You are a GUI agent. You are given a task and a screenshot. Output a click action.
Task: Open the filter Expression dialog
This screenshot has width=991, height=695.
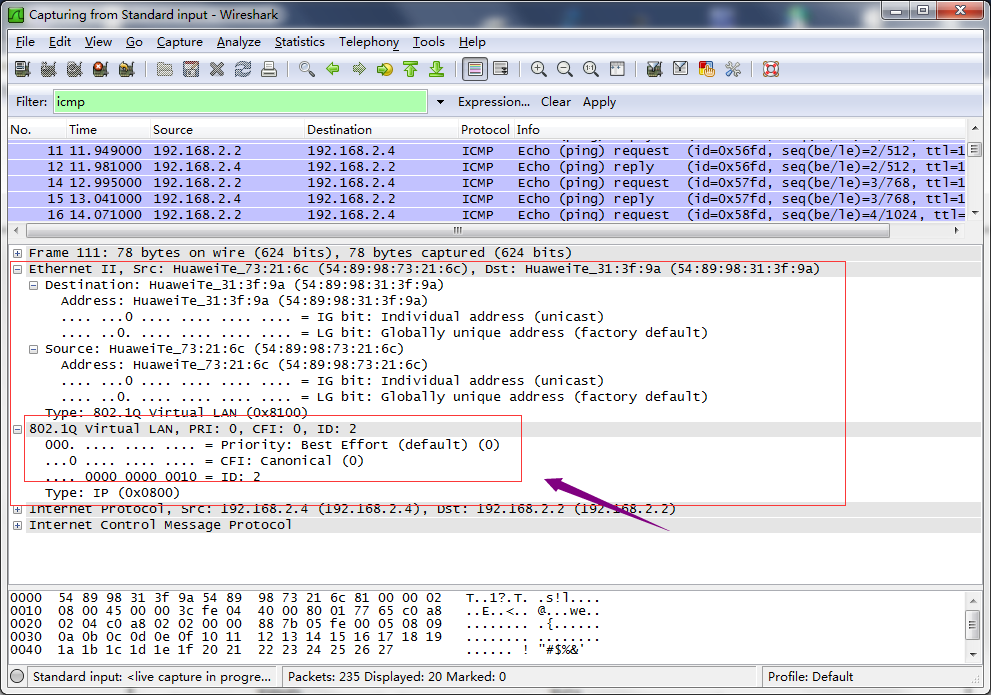pyautogui.click(x=494, y=102)
